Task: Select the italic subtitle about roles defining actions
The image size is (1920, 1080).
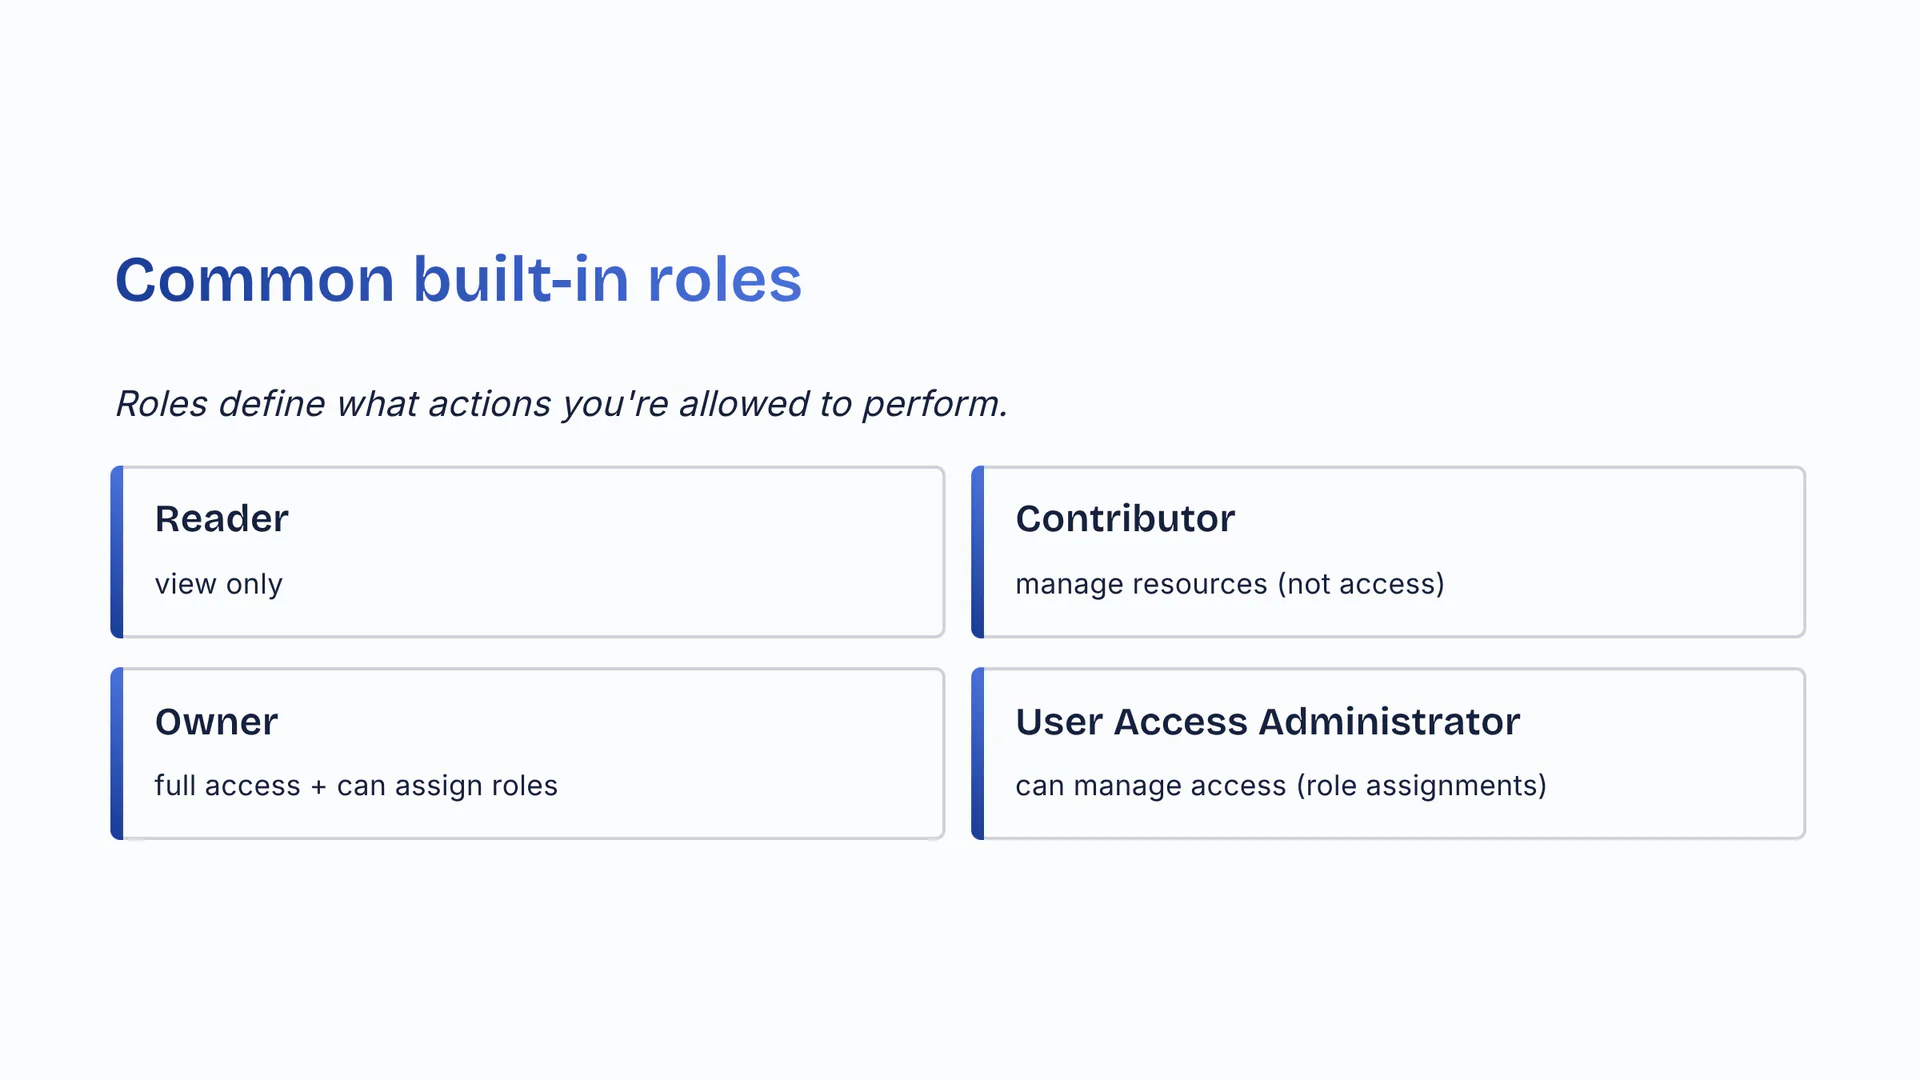Action: coord(561,404)
